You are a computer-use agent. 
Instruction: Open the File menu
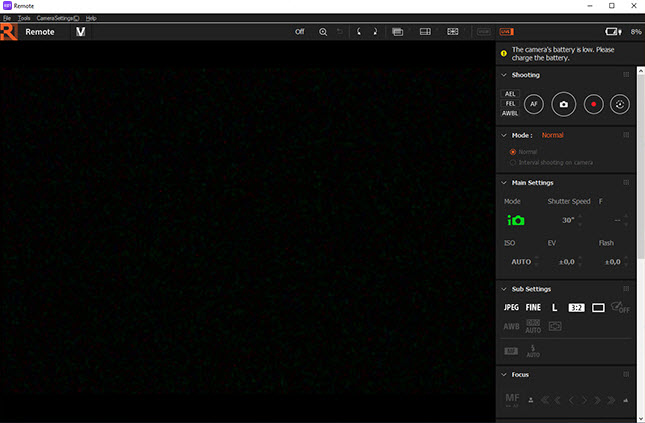point(7,18)
